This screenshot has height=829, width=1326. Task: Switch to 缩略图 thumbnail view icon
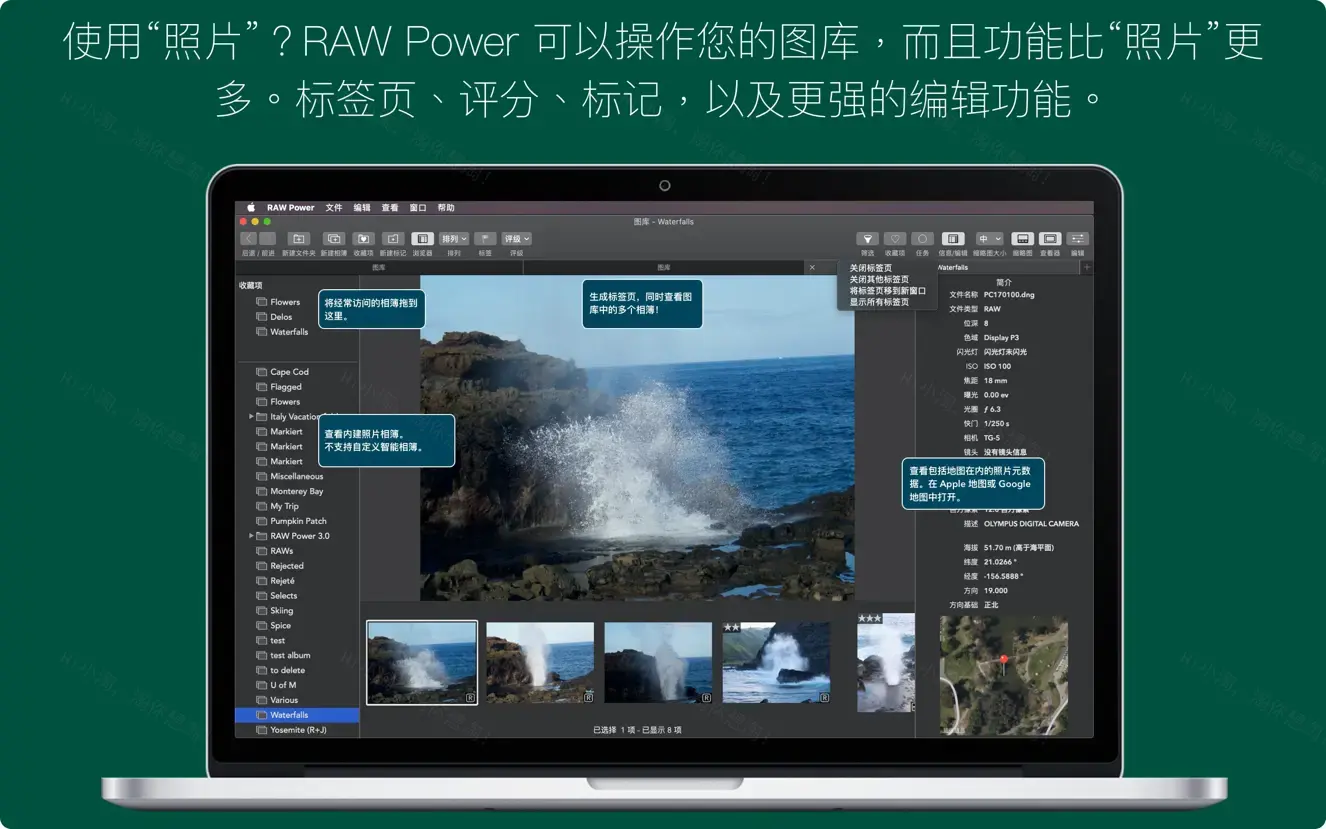[1023, 238]
